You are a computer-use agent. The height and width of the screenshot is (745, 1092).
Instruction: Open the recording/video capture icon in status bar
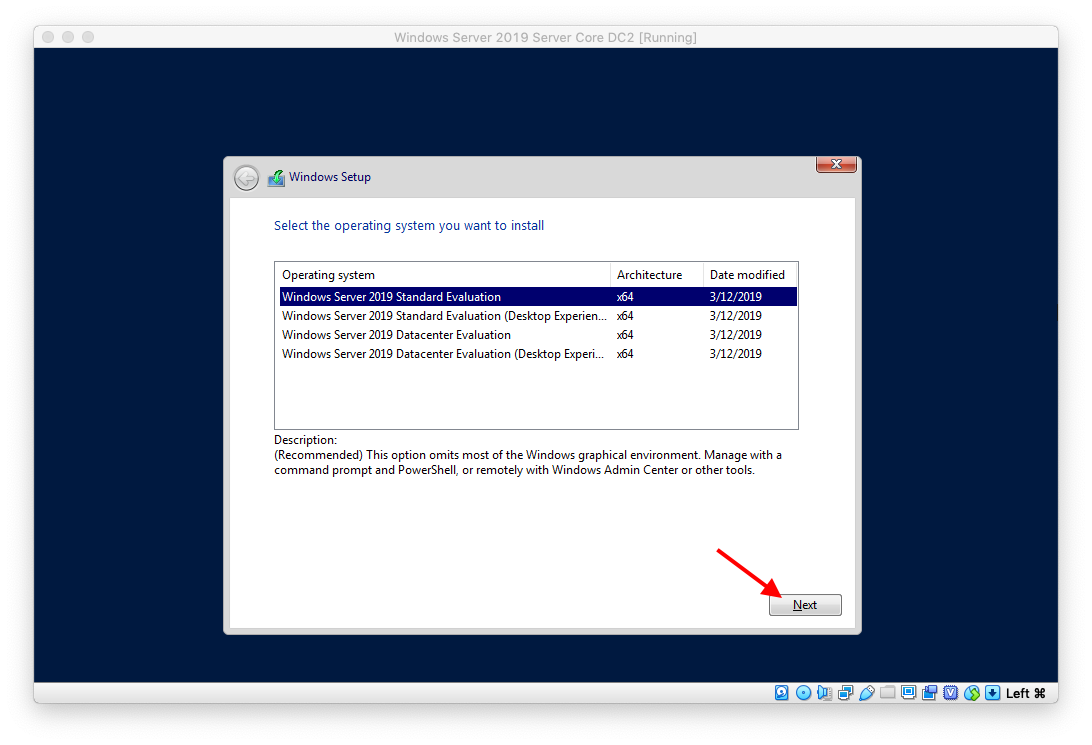pyautogui.click(x=929, y=693)
